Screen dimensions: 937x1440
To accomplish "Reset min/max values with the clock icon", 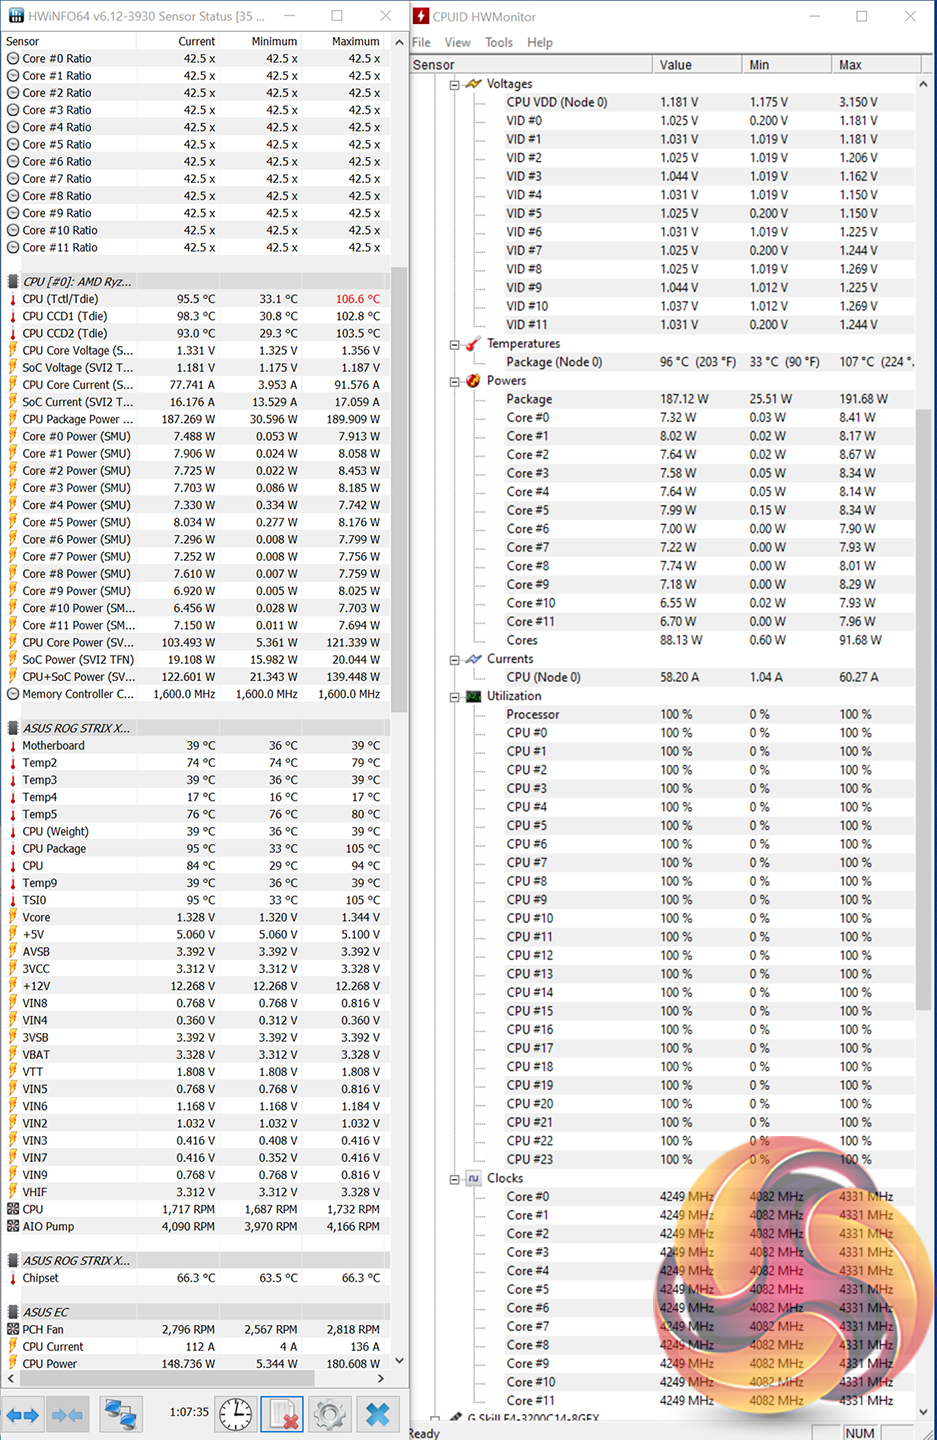I will coord(236,1414).
